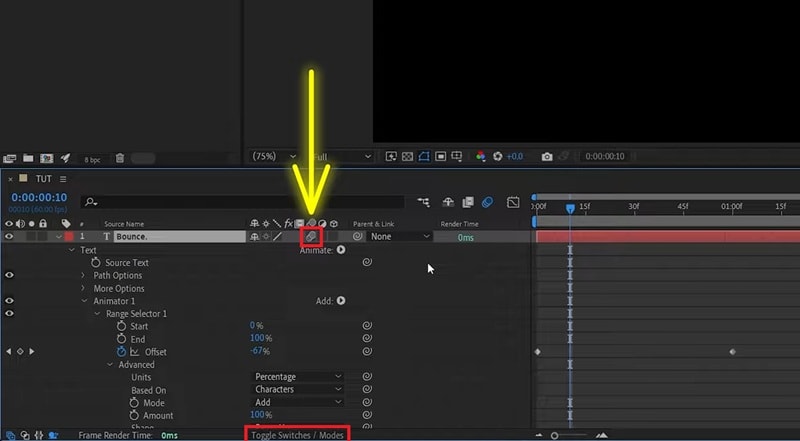800x441 pixels.
Task: Open Units Percentage dropdown
Action: point(298,377)
